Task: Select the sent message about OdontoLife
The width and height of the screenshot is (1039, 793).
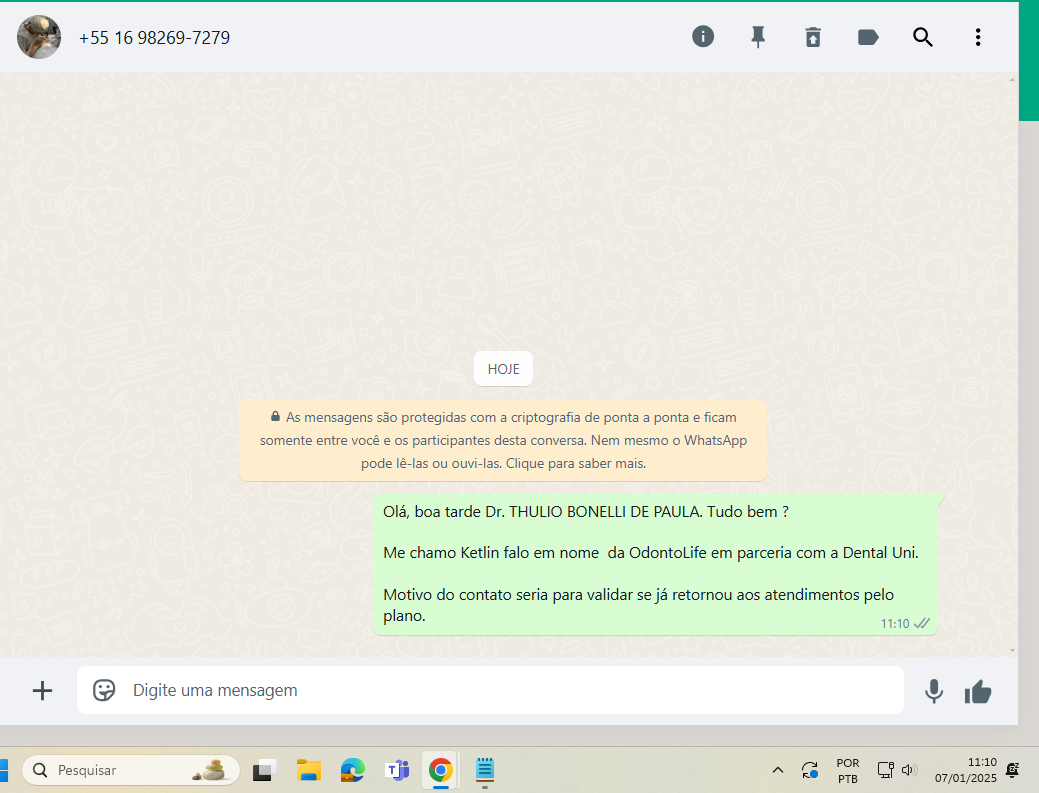Action: tap(655, 564)
